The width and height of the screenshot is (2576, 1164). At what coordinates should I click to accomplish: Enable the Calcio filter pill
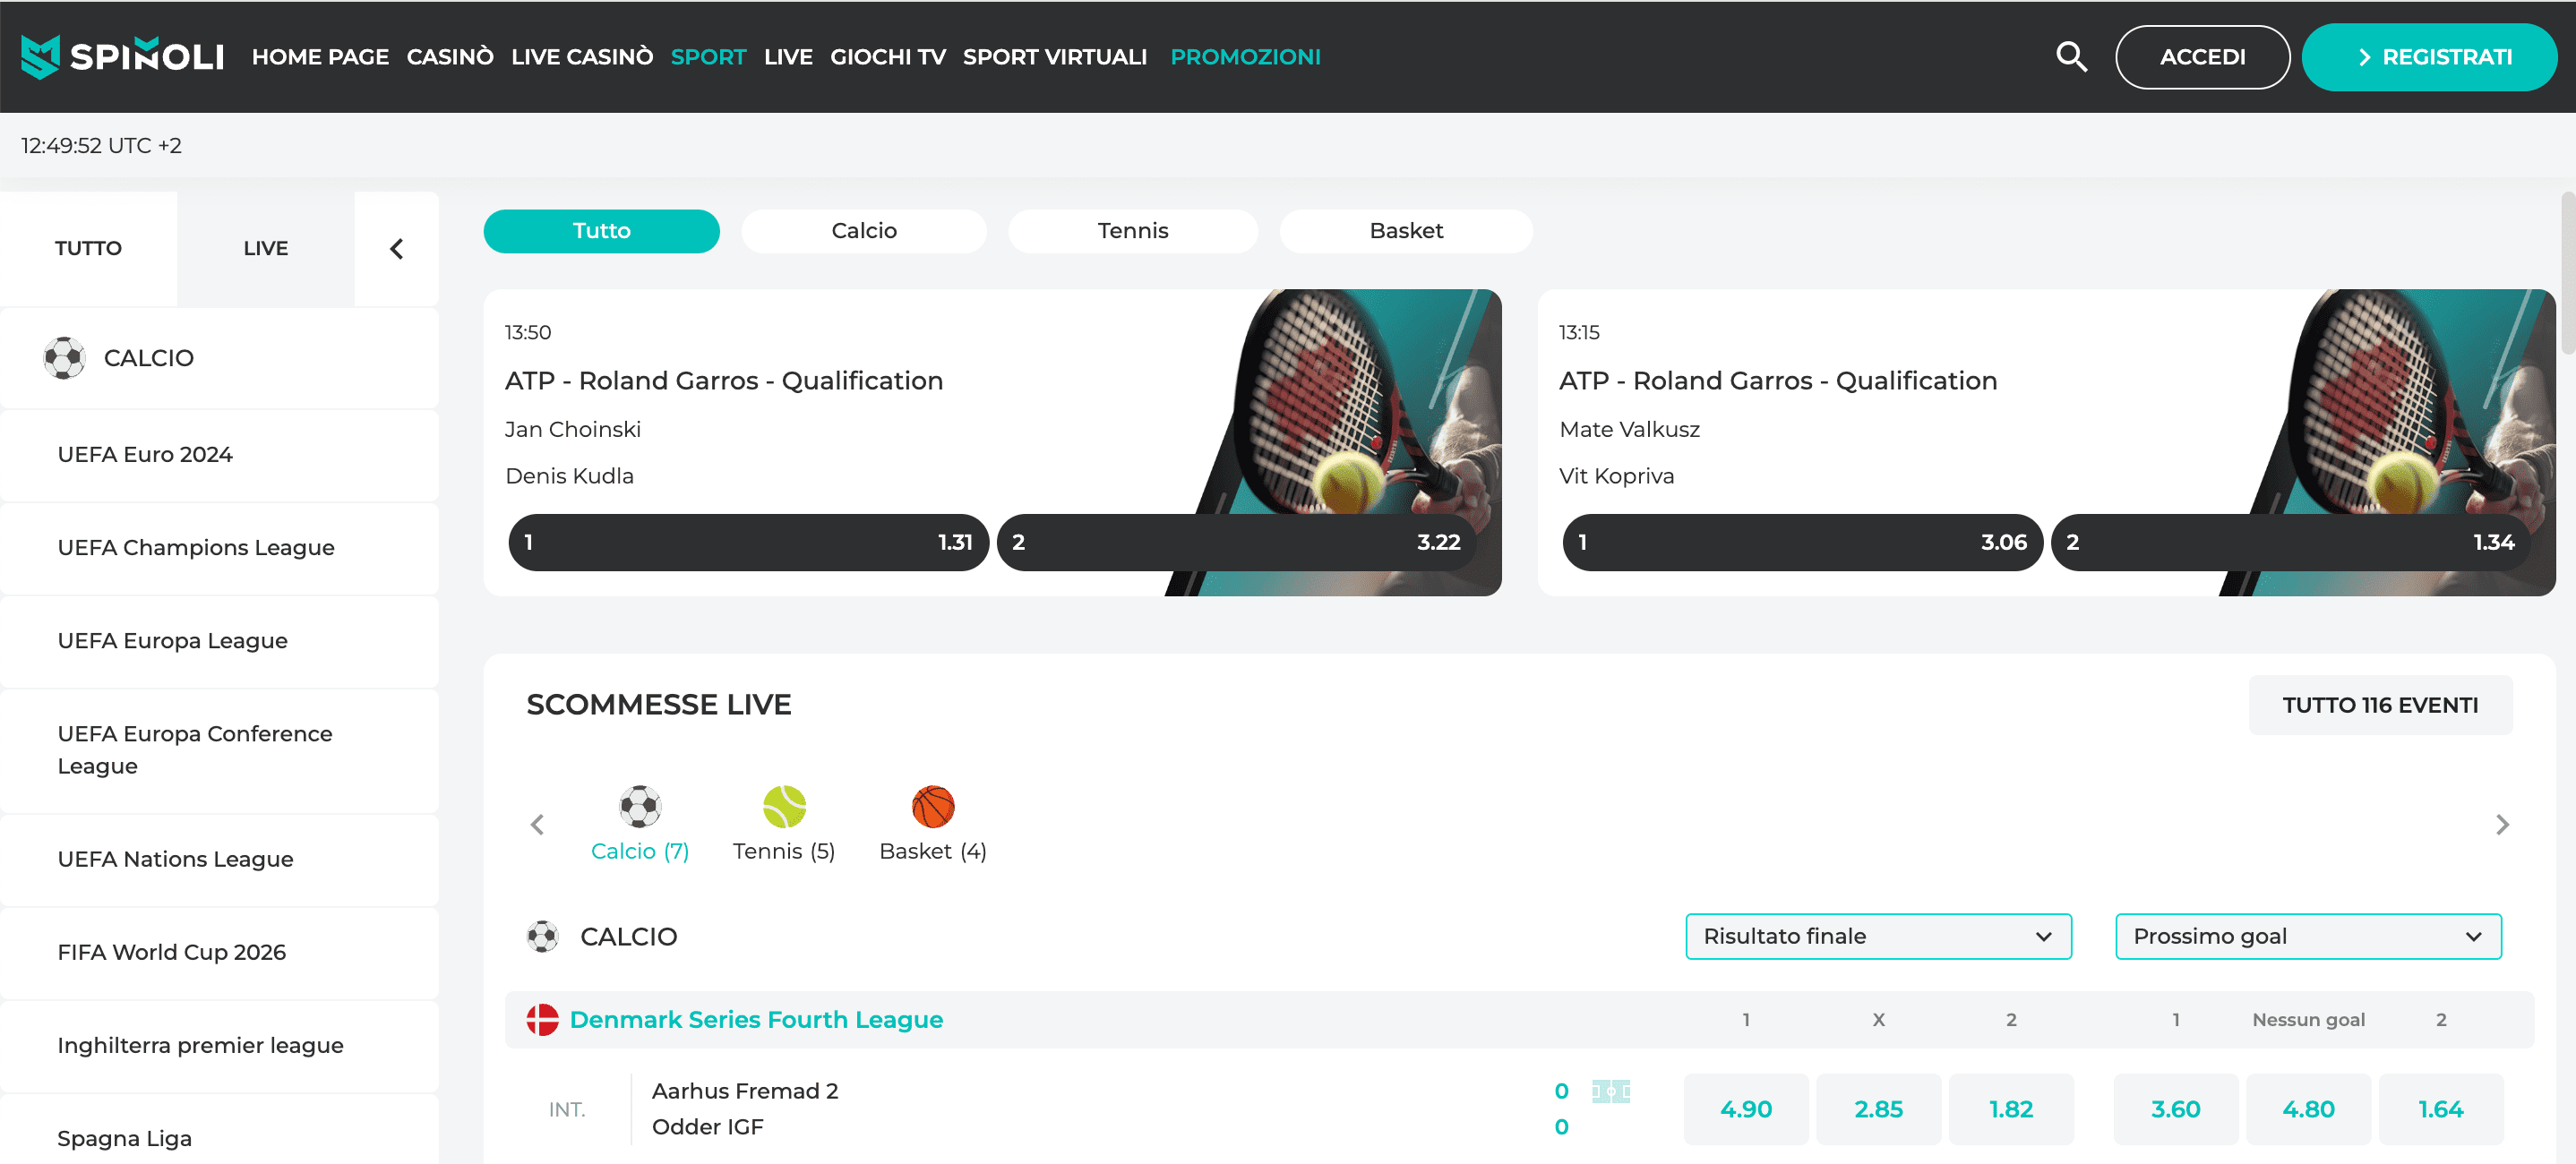[x=863, y=231]
